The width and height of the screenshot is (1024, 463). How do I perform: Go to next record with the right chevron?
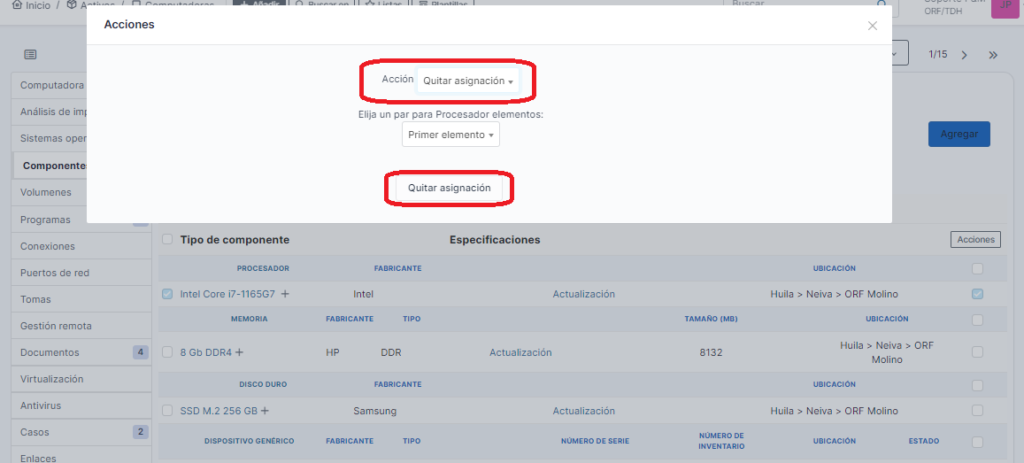[x=964, y=55]
